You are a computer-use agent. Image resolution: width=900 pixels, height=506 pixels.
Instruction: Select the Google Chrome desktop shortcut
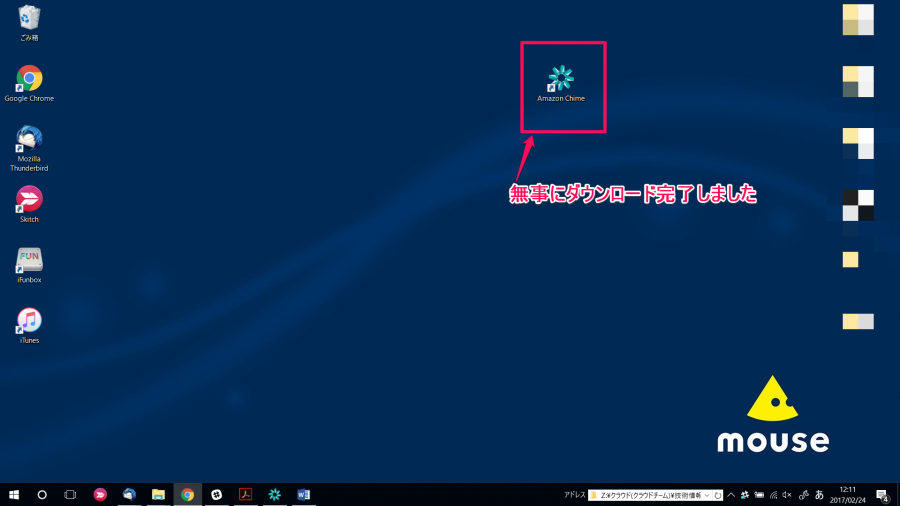coord(29,83)
